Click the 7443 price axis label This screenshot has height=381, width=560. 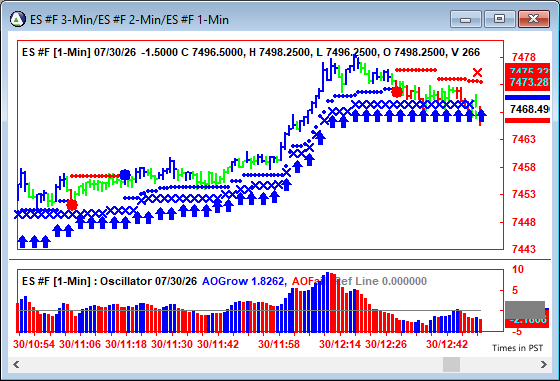coord(524,249)
